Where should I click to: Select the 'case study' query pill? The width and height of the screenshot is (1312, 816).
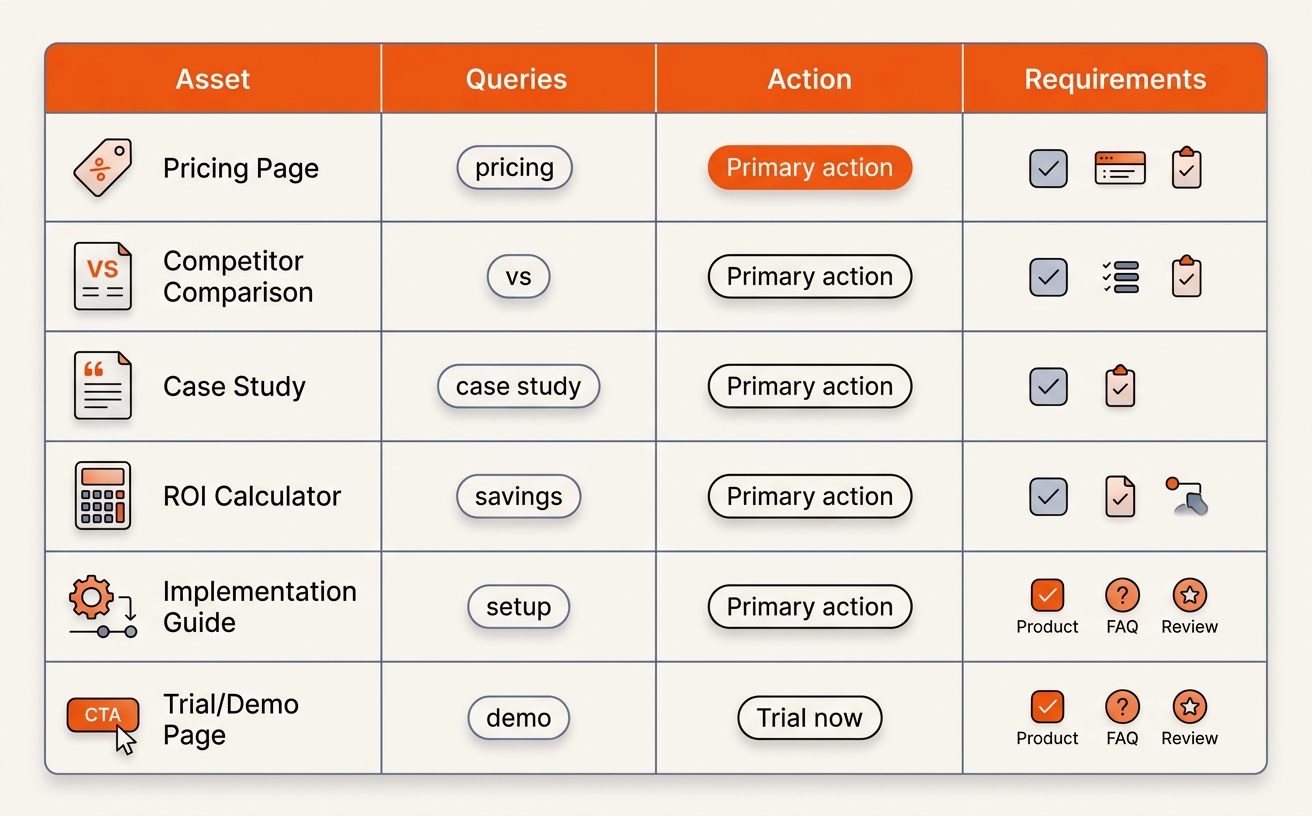(x=518, y=386)
